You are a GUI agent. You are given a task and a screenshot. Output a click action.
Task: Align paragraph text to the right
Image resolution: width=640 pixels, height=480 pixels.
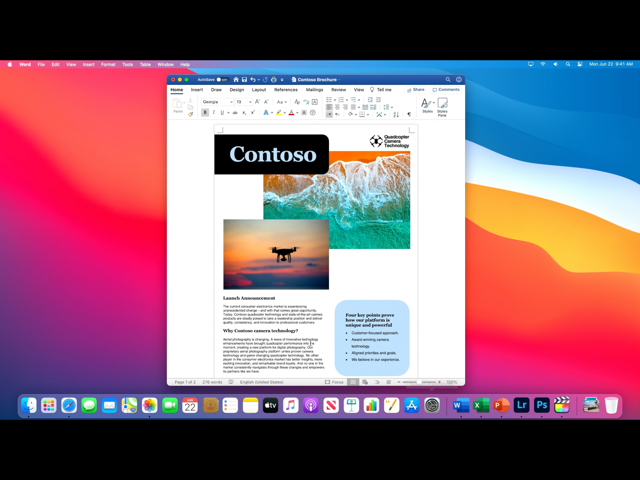[345, 107]
